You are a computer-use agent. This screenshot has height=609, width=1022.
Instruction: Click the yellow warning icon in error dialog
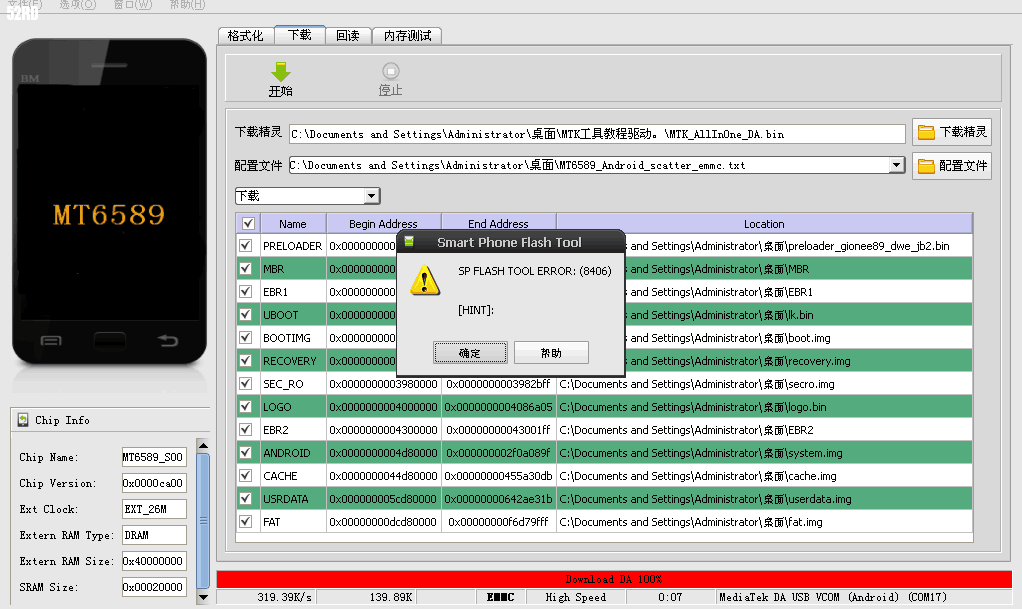425,280
